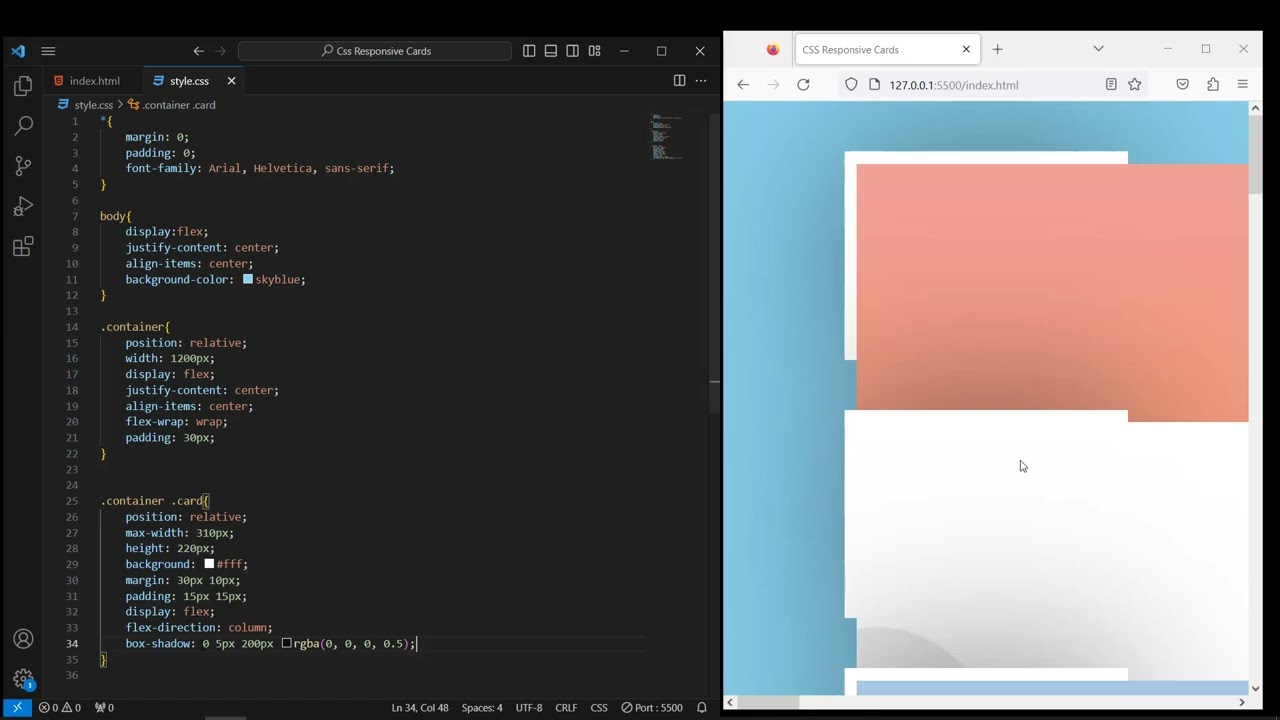The image size is (1280, 720).
Task: Switch to the index.html editor tab
Action: coord(94,81)
